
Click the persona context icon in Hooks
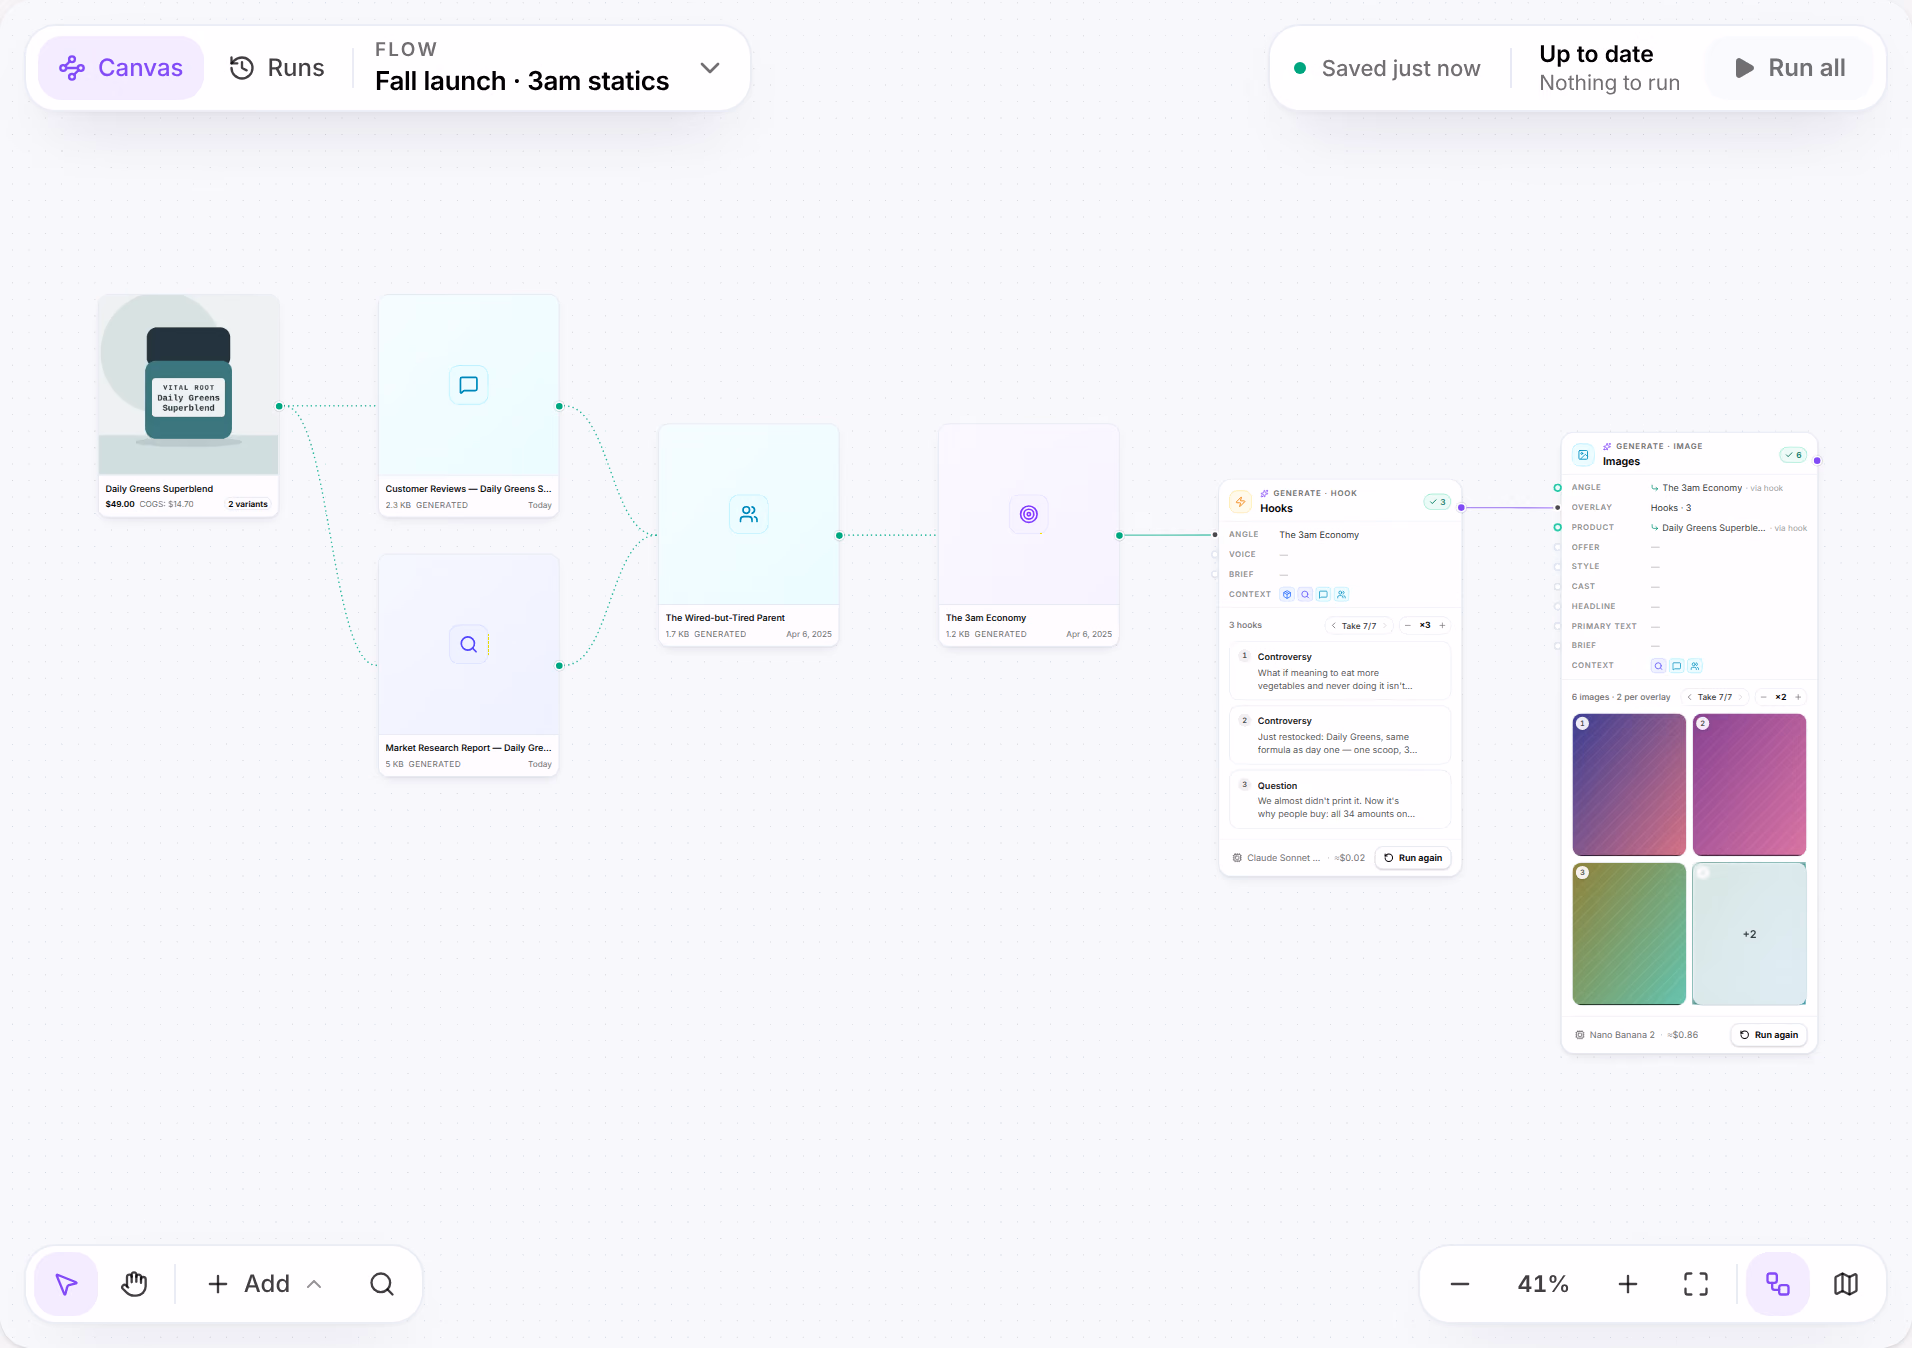click(1341, 595)
